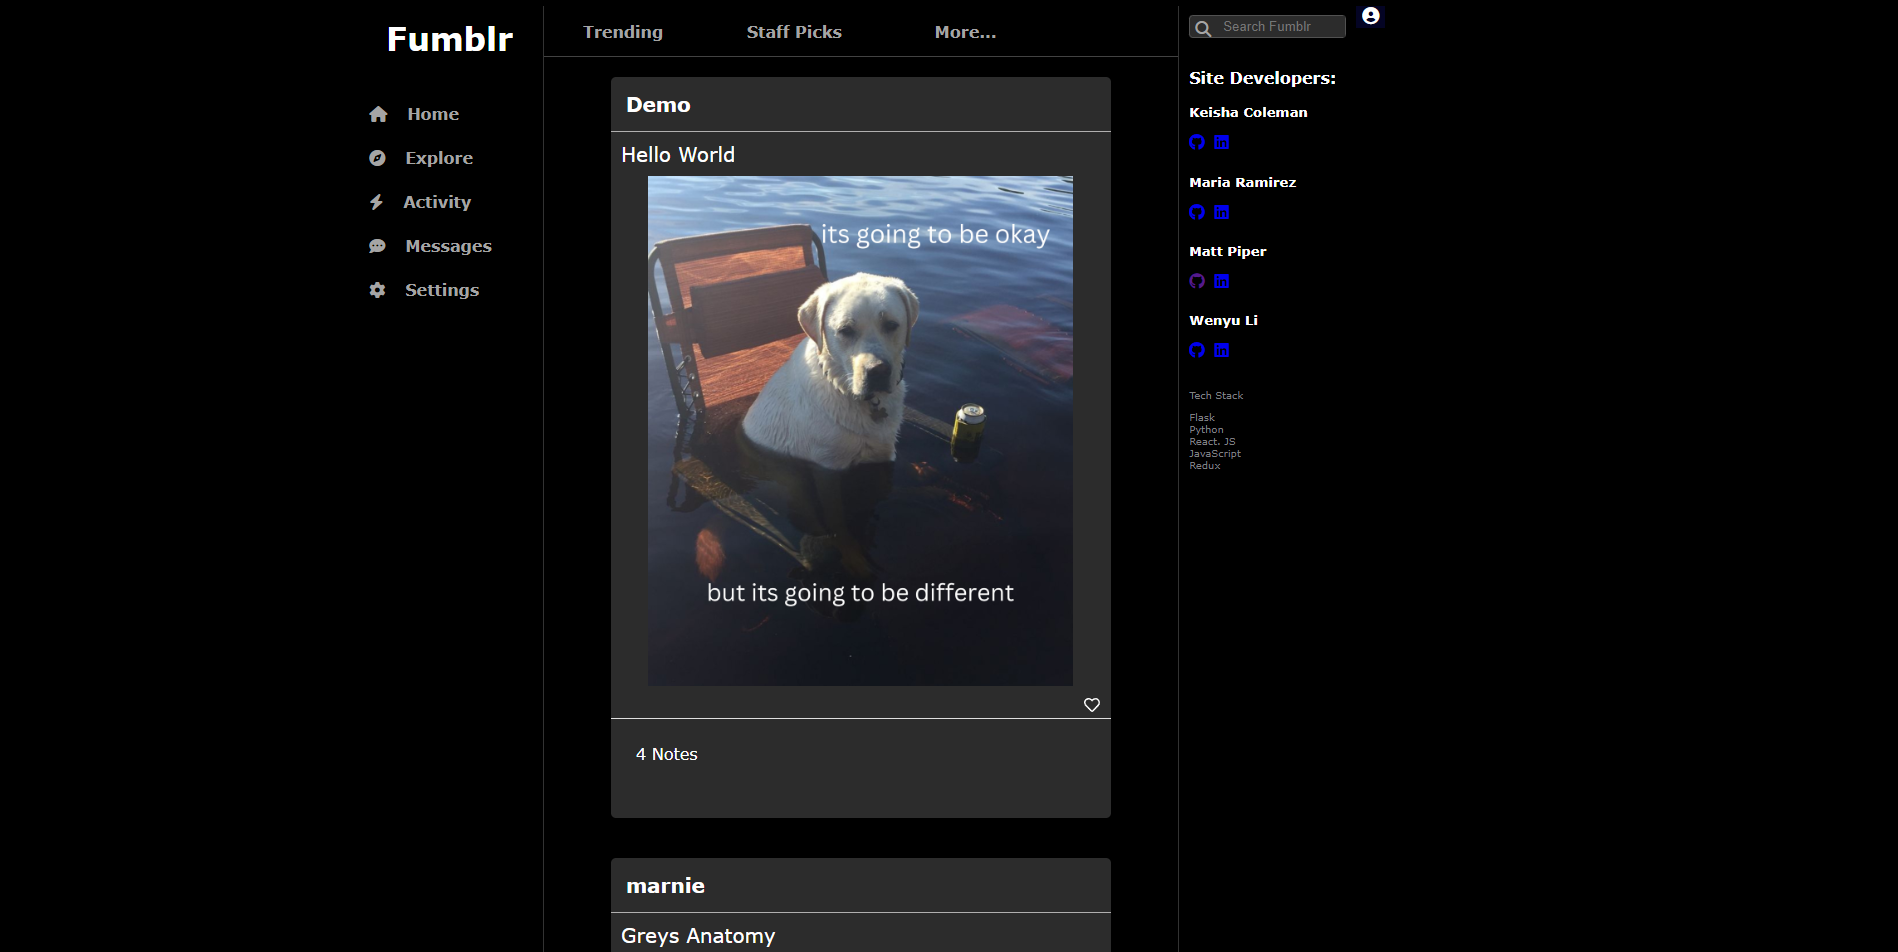Open Keisha Coleman's GitHub icon
1898x952 pixels.
tap(1197, 142)
